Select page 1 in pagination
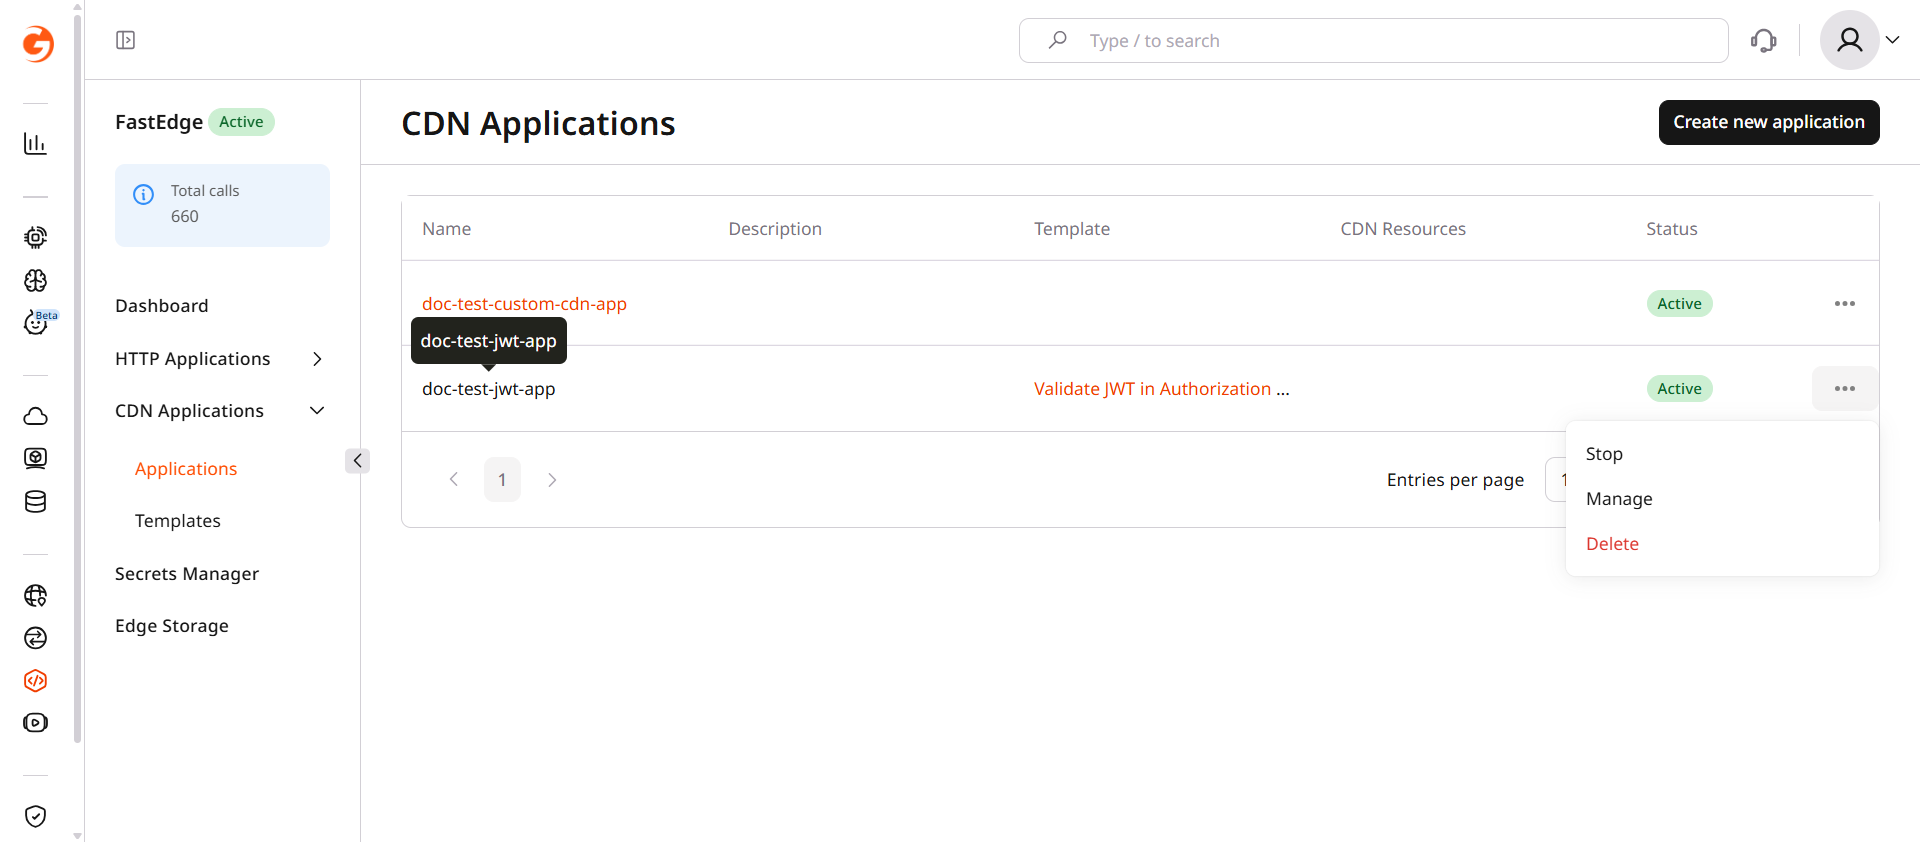Image resolution: width=1920 pixels, height=843 pixels. coord(502,480)
